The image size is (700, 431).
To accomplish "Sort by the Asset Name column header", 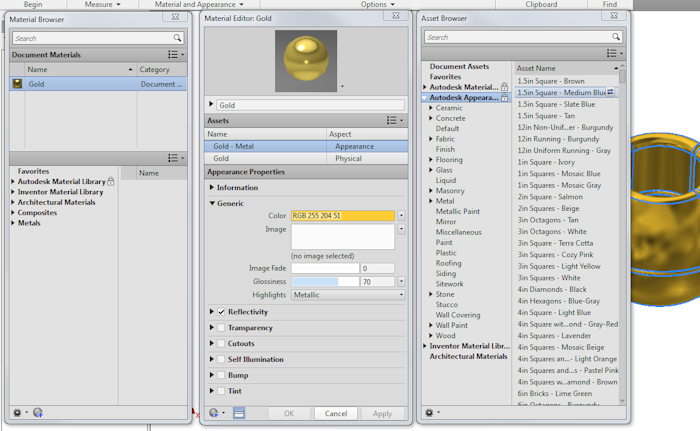I will [566, 68].
